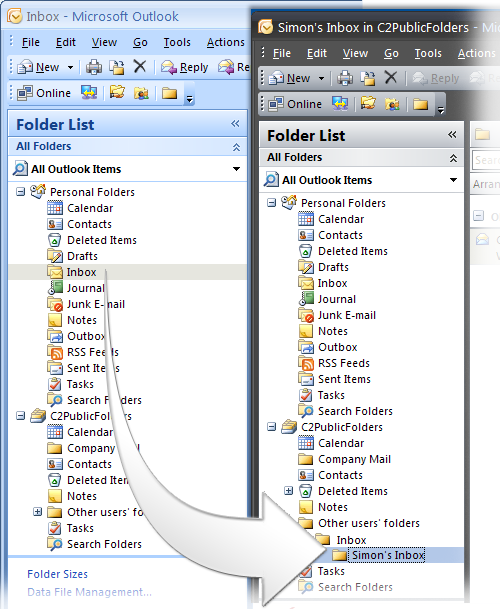Open Data File Management link
Viewport: 500px width, 609px height.
click(x=89, y=592)
